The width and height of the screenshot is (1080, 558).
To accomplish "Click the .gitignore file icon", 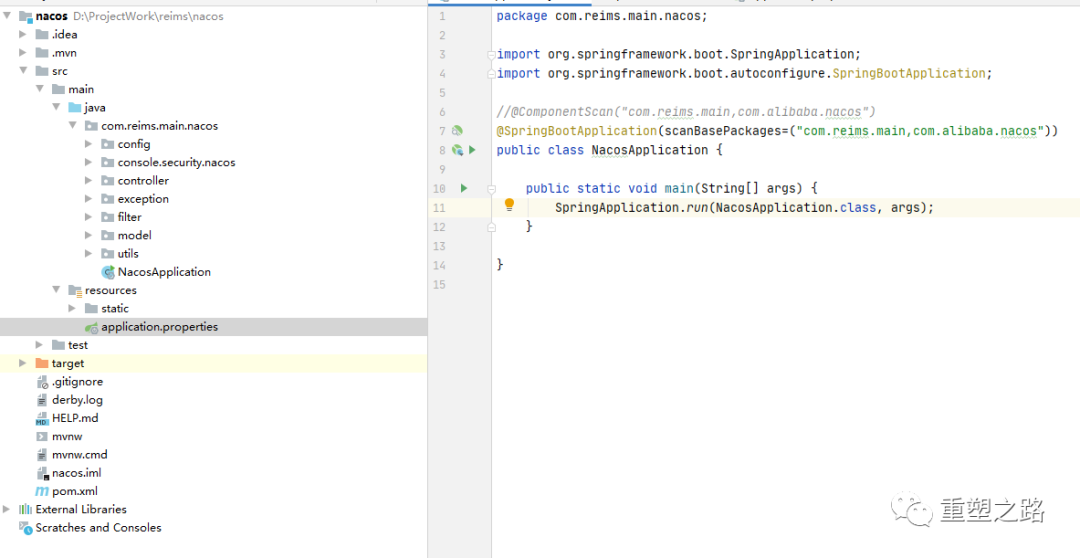I will [42, 382].
